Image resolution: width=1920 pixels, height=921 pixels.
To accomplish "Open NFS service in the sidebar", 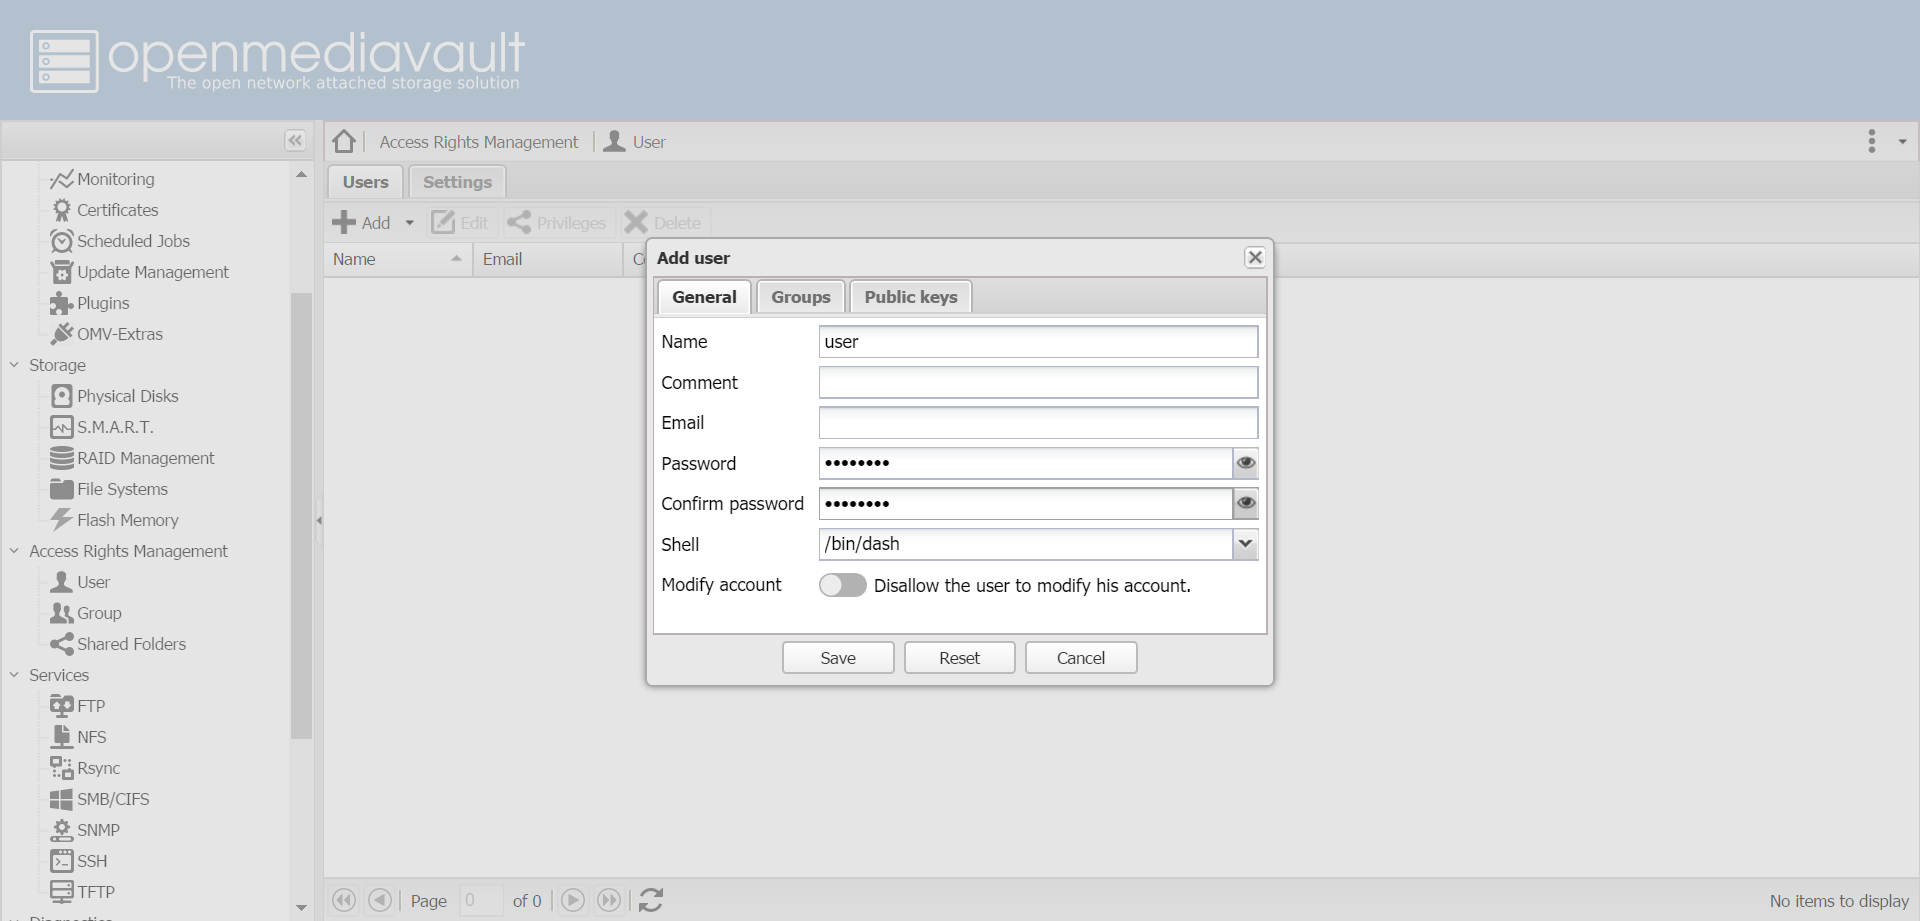I will click(x=78, y=737).
